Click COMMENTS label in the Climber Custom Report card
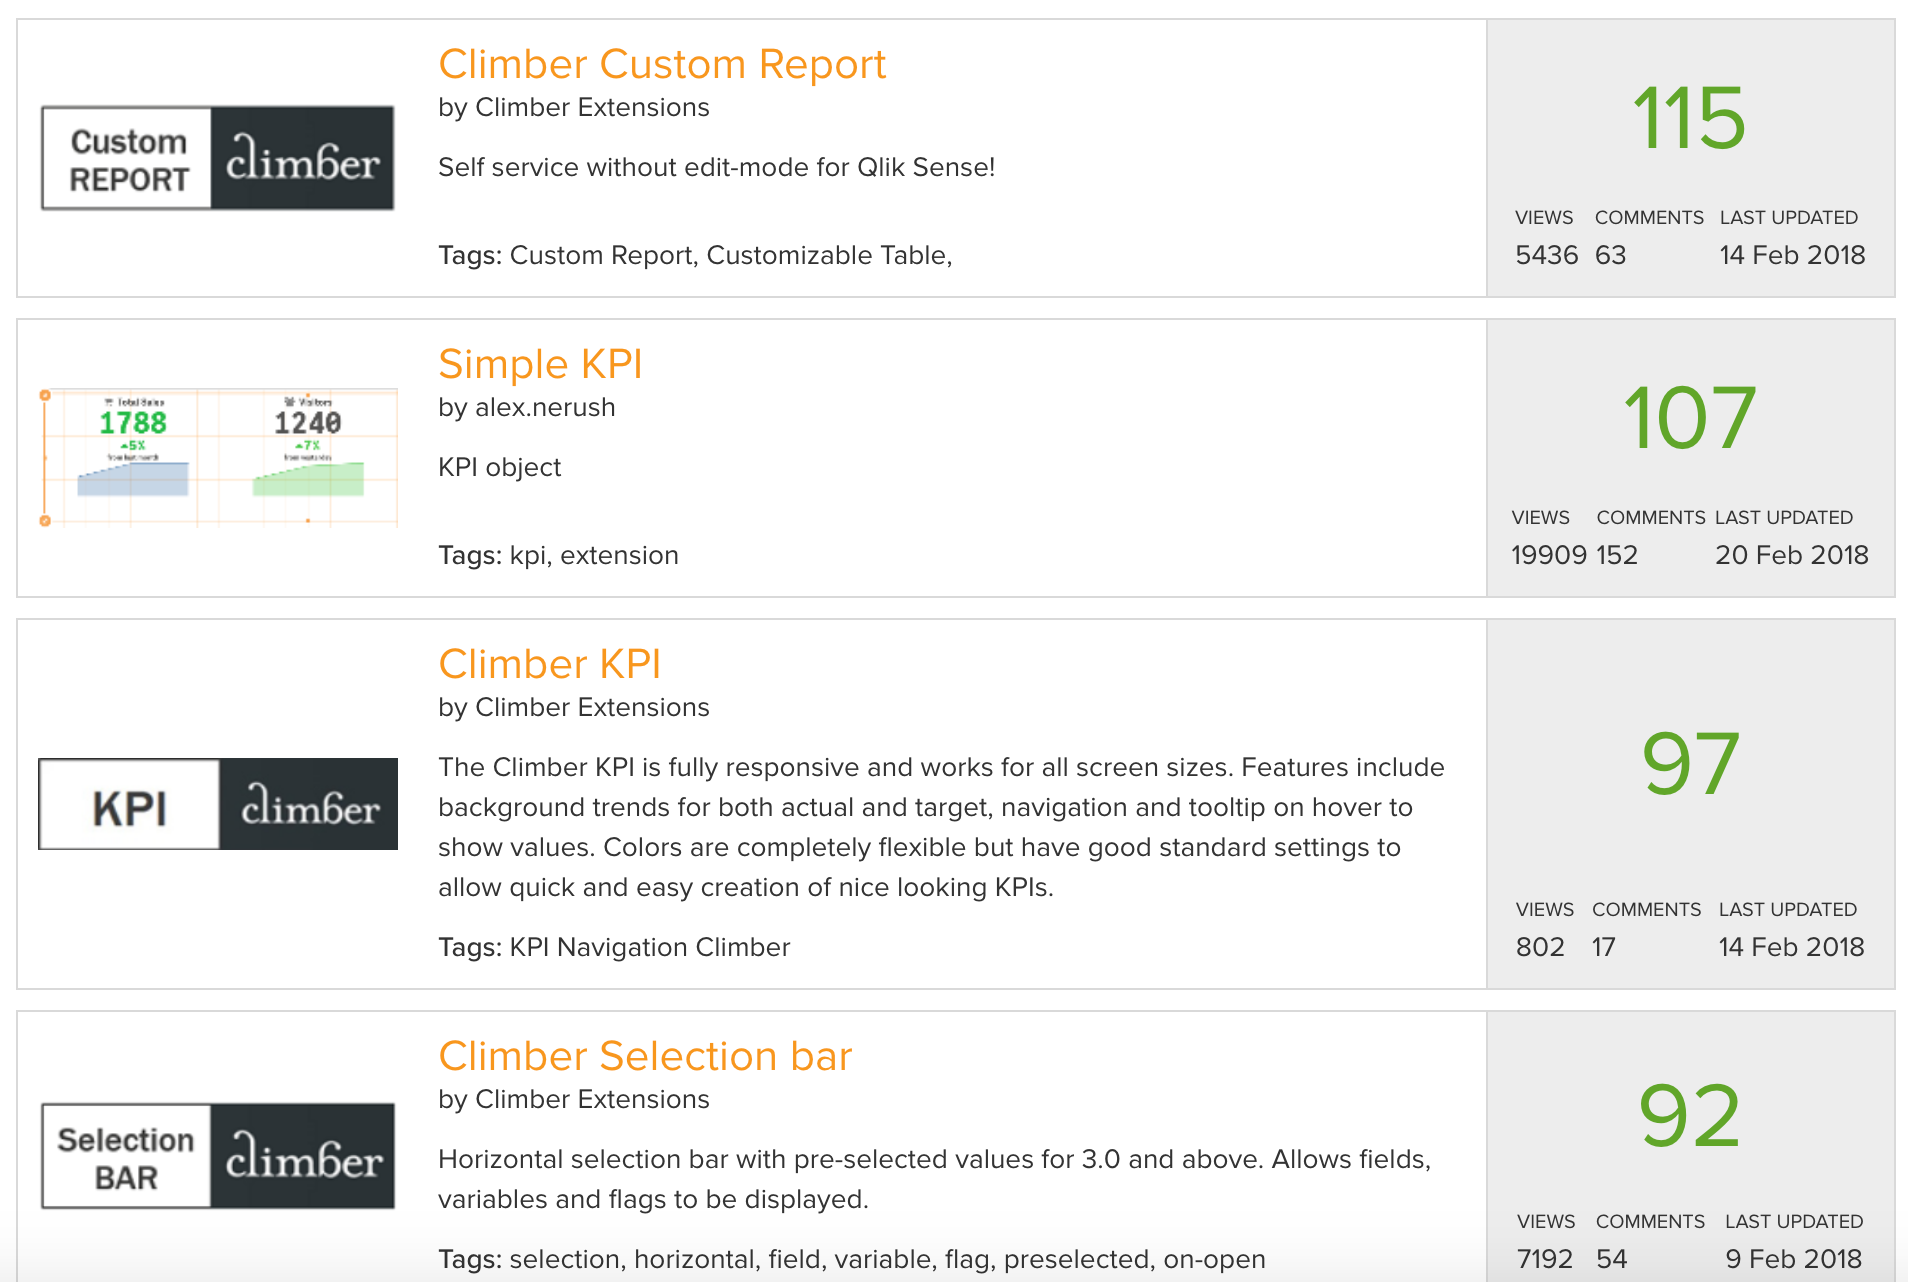Screen dimensions: 1908x1282 pyautogui.click(x=1649, y=218)
